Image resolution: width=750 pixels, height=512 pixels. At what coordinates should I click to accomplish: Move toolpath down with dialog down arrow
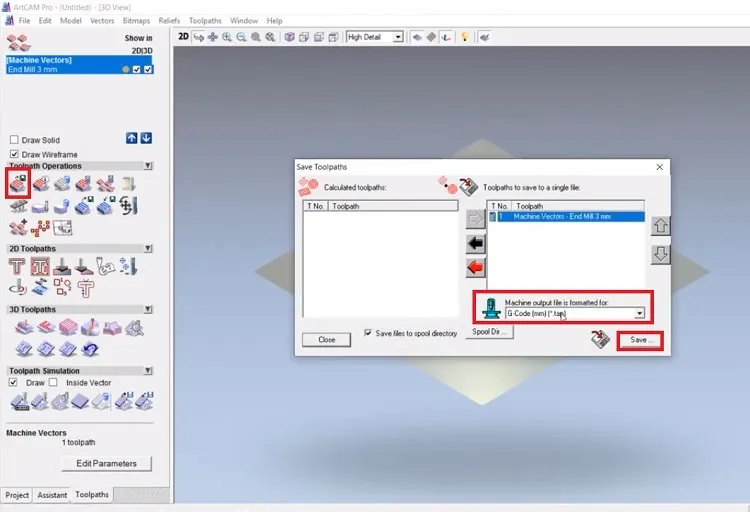coord(661,254)
